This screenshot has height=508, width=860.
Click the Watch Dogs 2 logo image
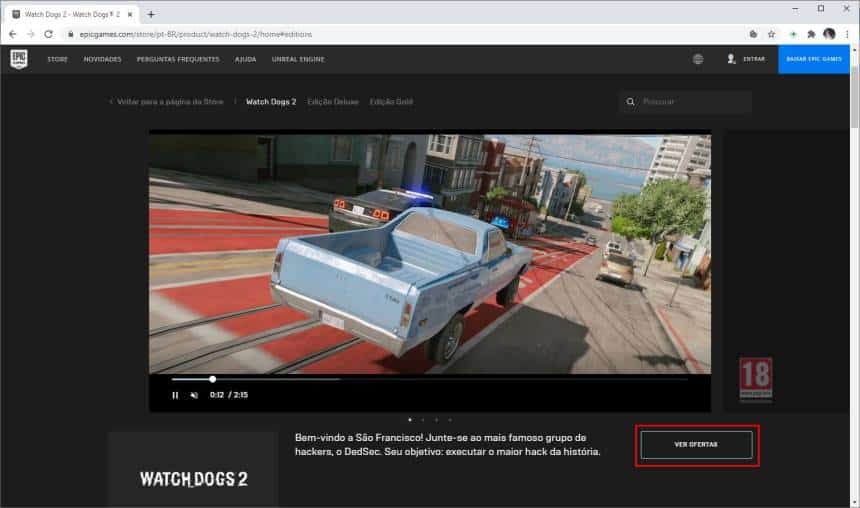click(x=194, y=479)
